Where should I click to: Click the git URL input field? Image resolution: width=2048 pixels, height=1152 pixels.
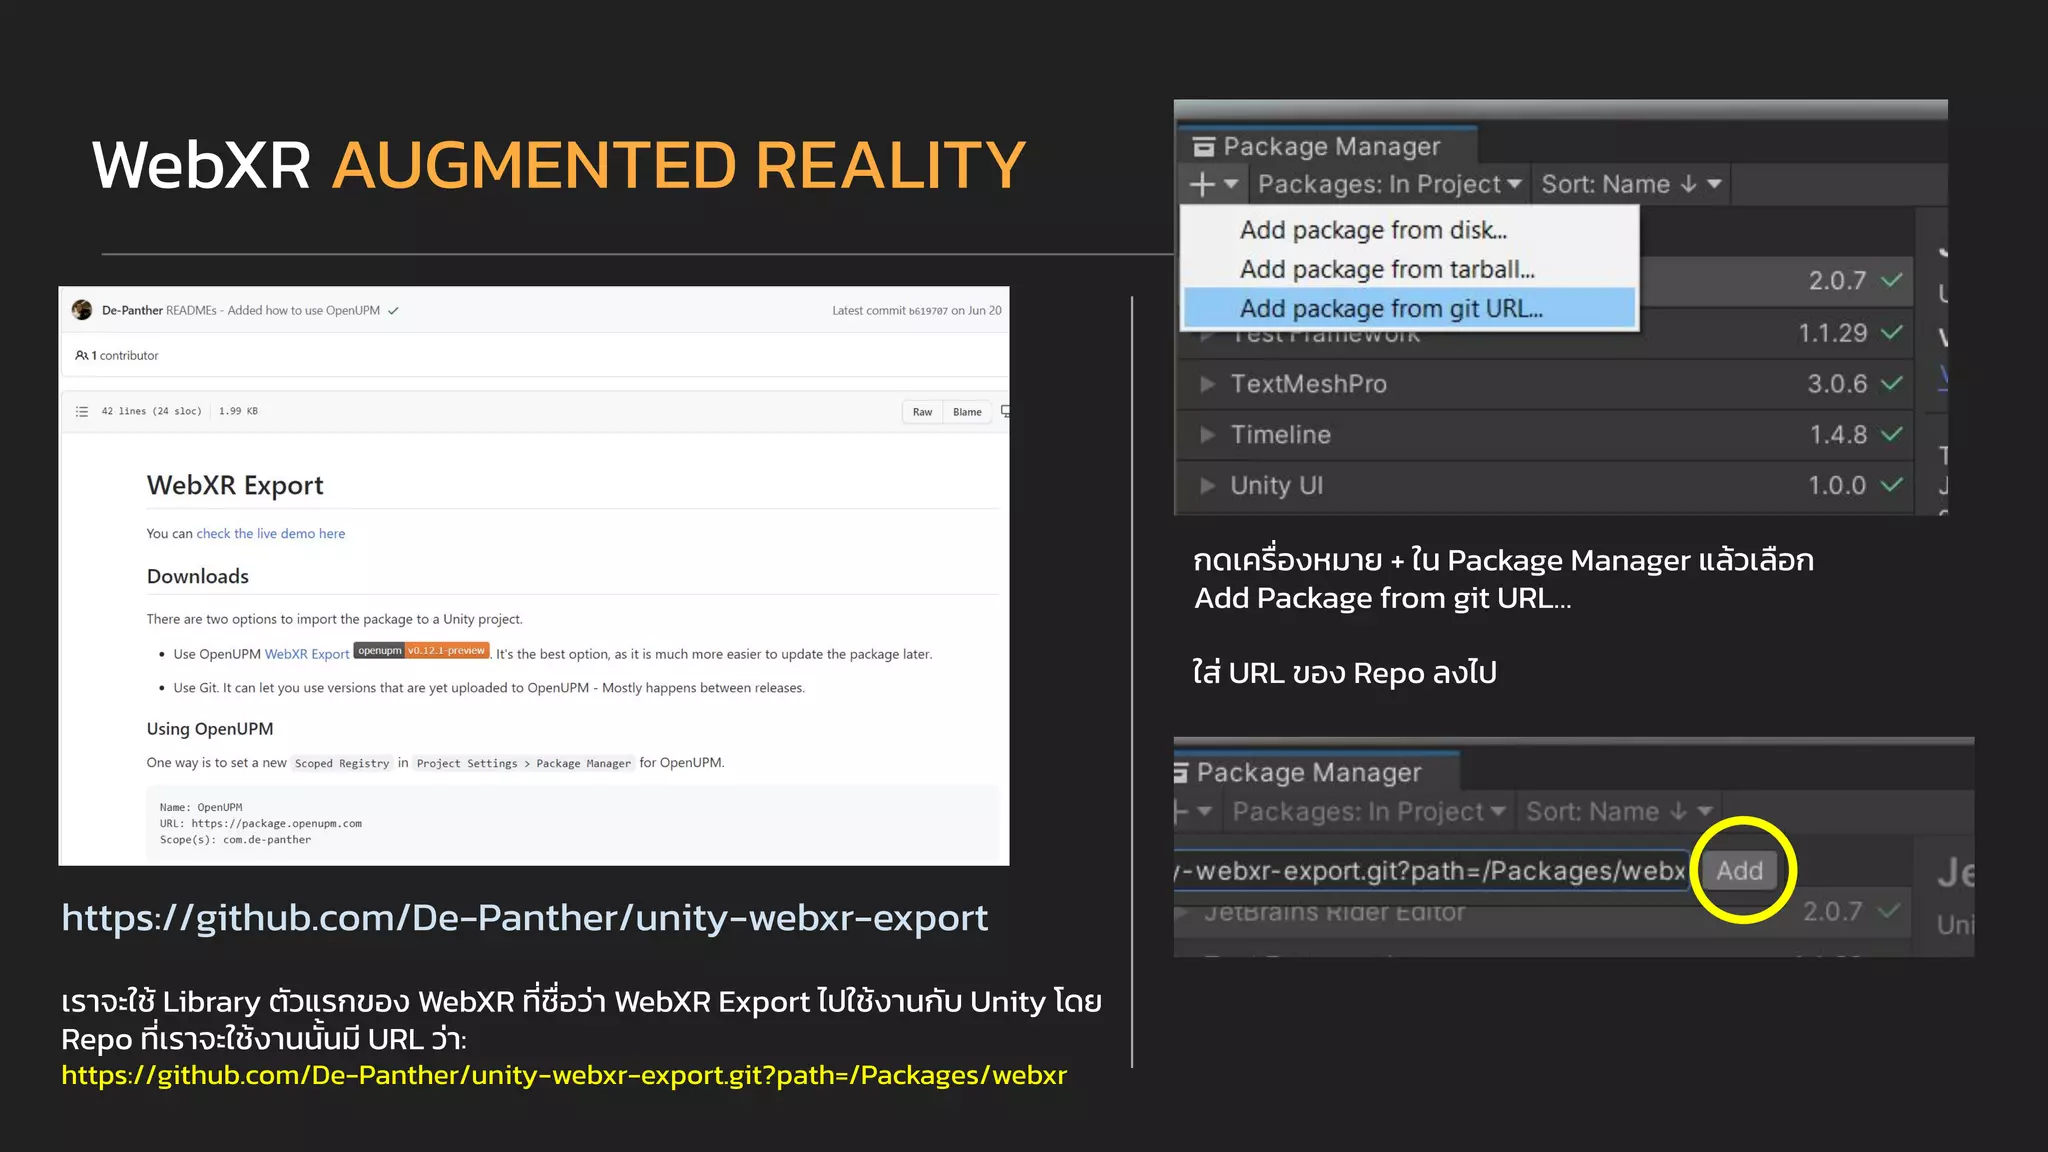pyautogui.click(x=1431, y=871)
